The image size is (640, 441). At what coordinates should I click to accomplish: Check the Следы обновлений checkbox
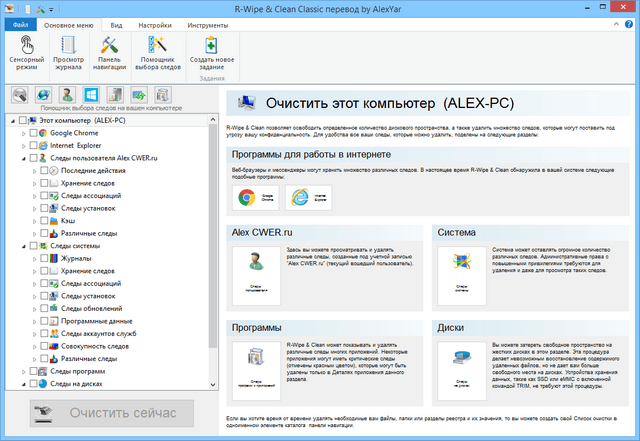click(x=44, y=309)
